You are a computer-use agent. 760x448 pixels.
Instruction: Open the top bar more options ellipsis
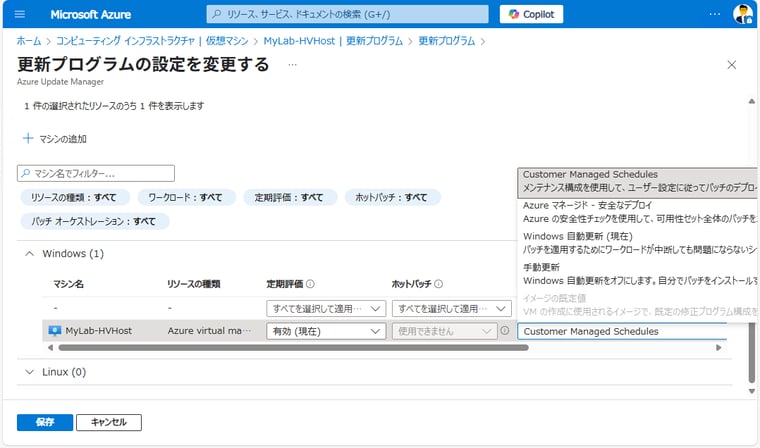point(714,14)
